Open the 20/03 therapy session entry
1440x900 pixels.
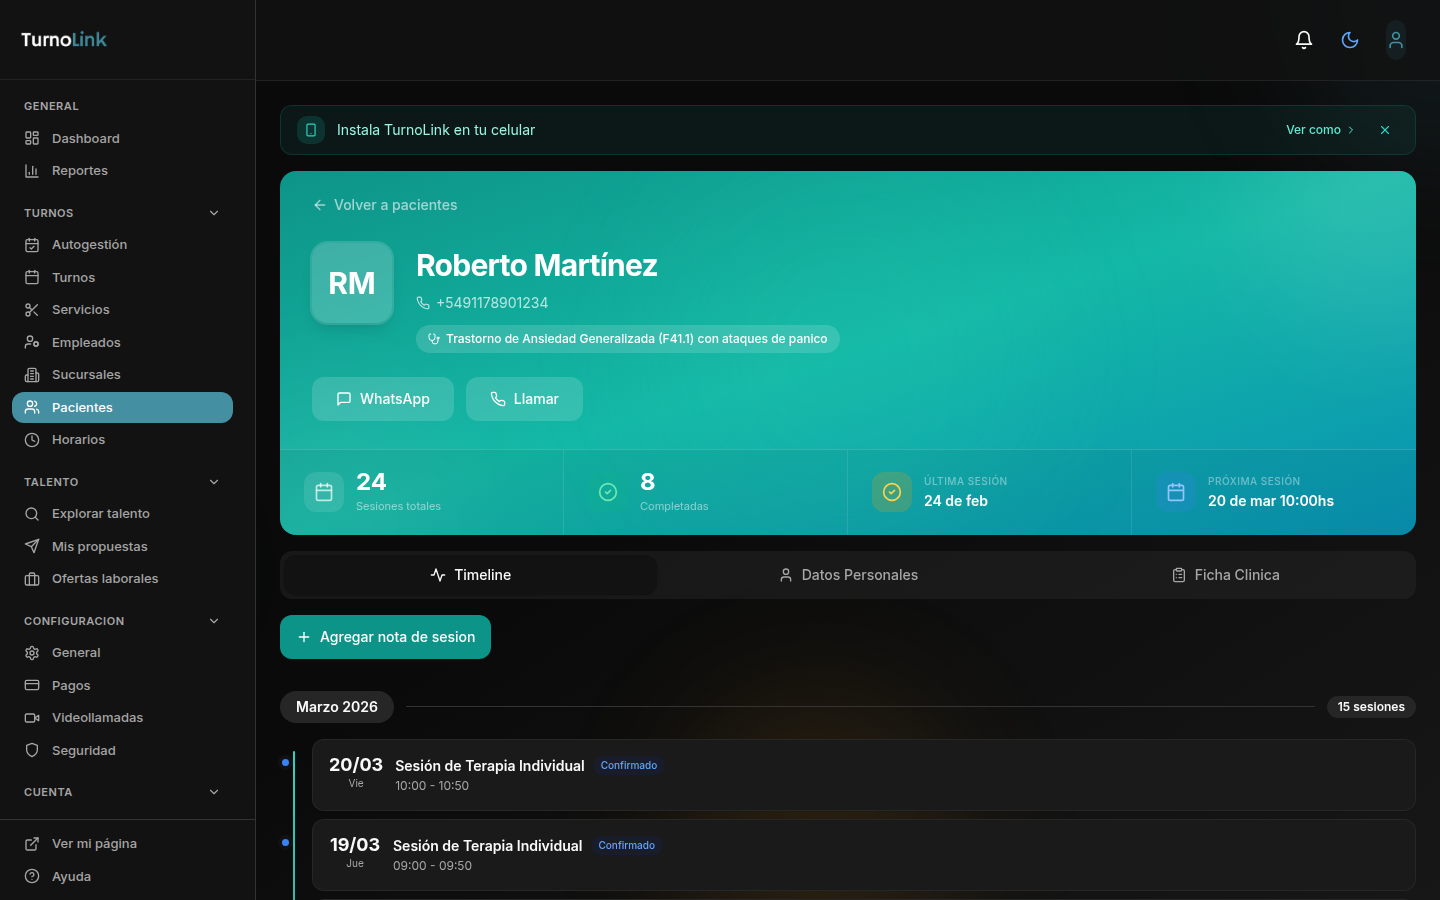click(x=863, y=775)
